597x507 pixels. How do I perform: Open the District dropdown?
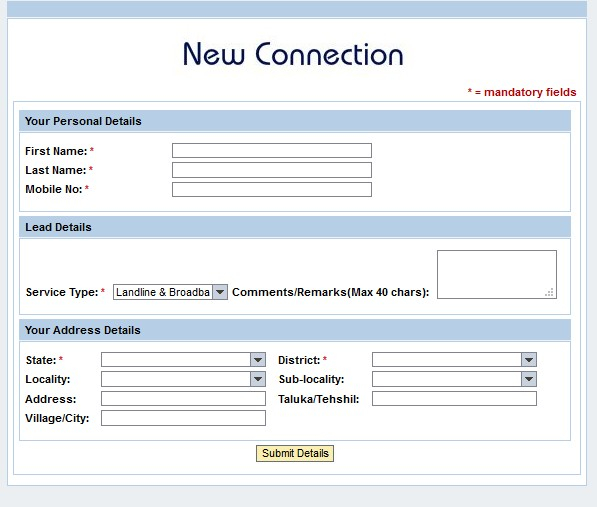(x=454, y=359)
